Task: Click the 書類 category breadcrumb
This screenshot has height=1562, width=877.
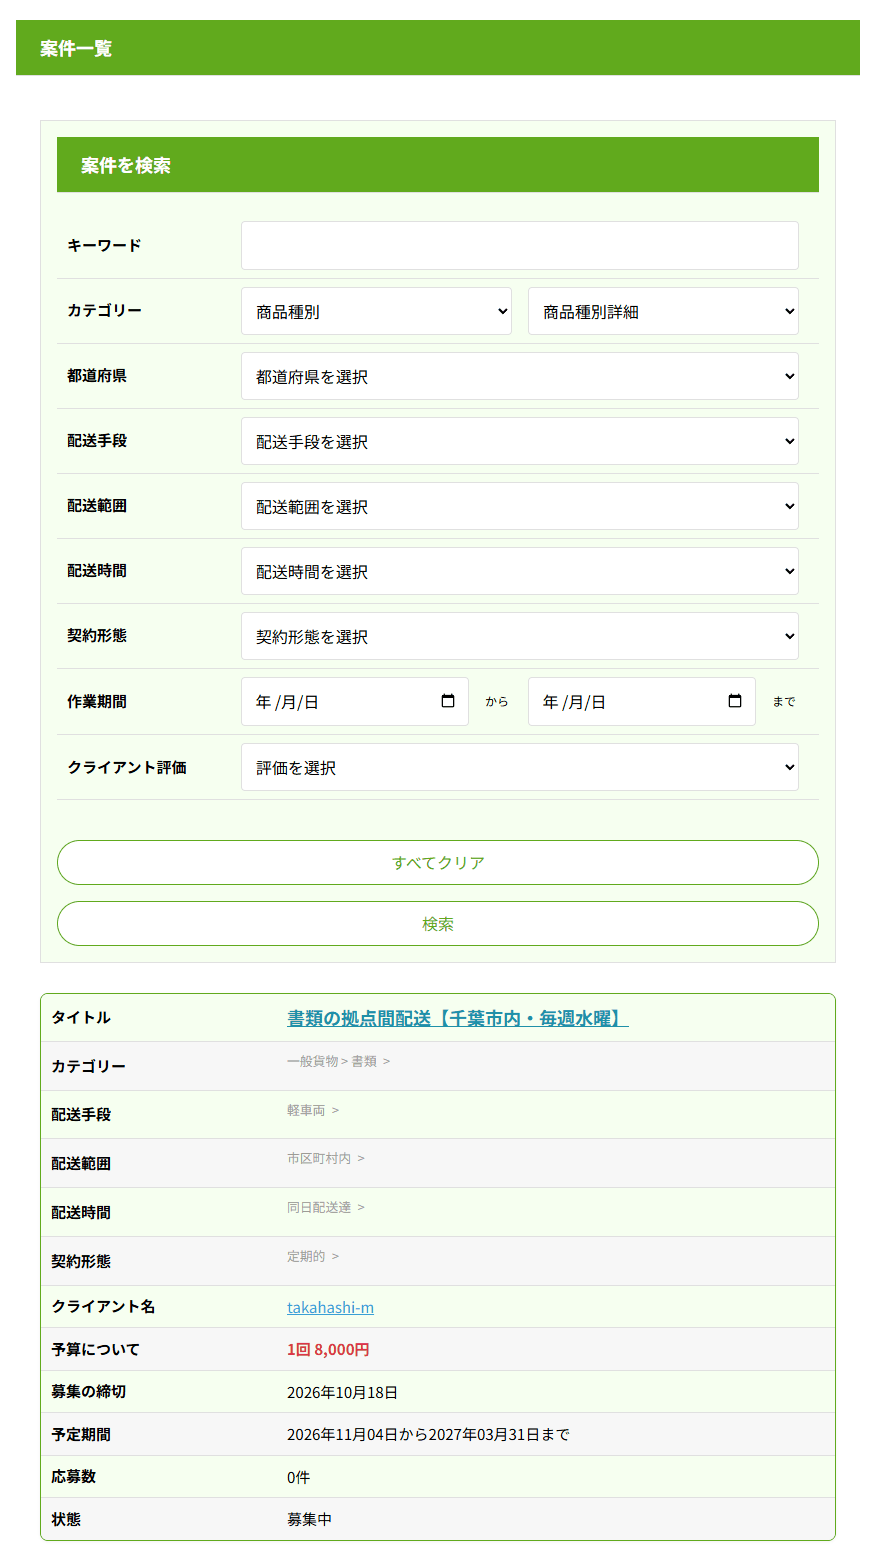Action: click(x=364, y=1061)
